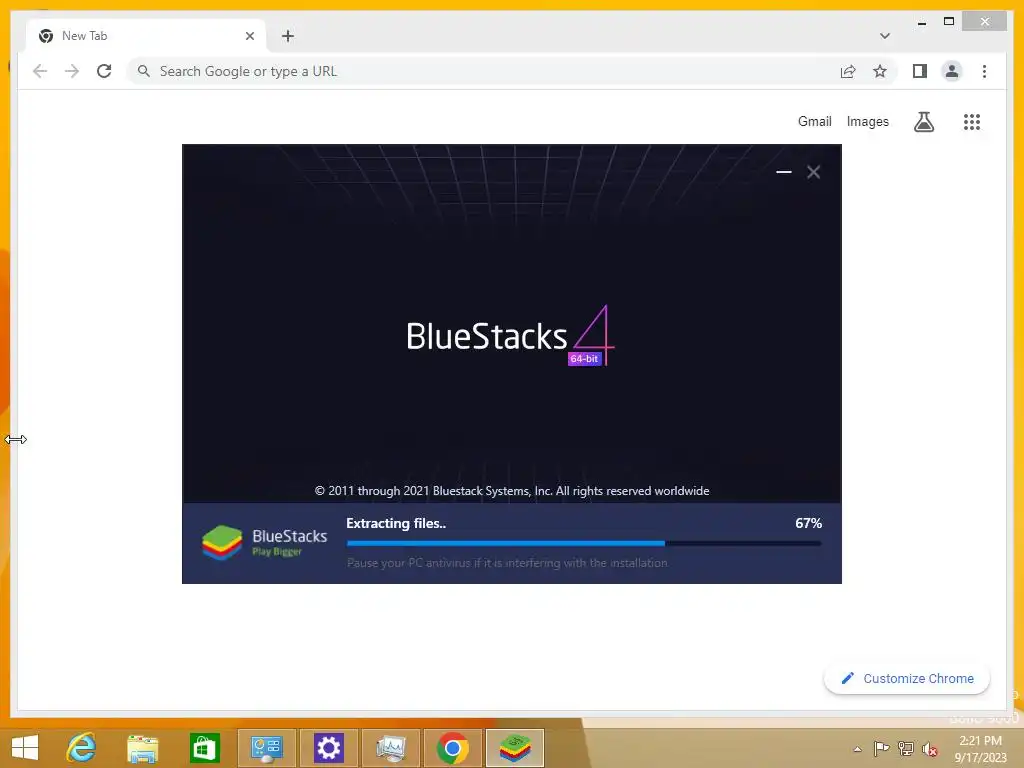Open a new Chrome tab with plus
The width and height of the screenshot is (1024, 768).
point(288,36)
